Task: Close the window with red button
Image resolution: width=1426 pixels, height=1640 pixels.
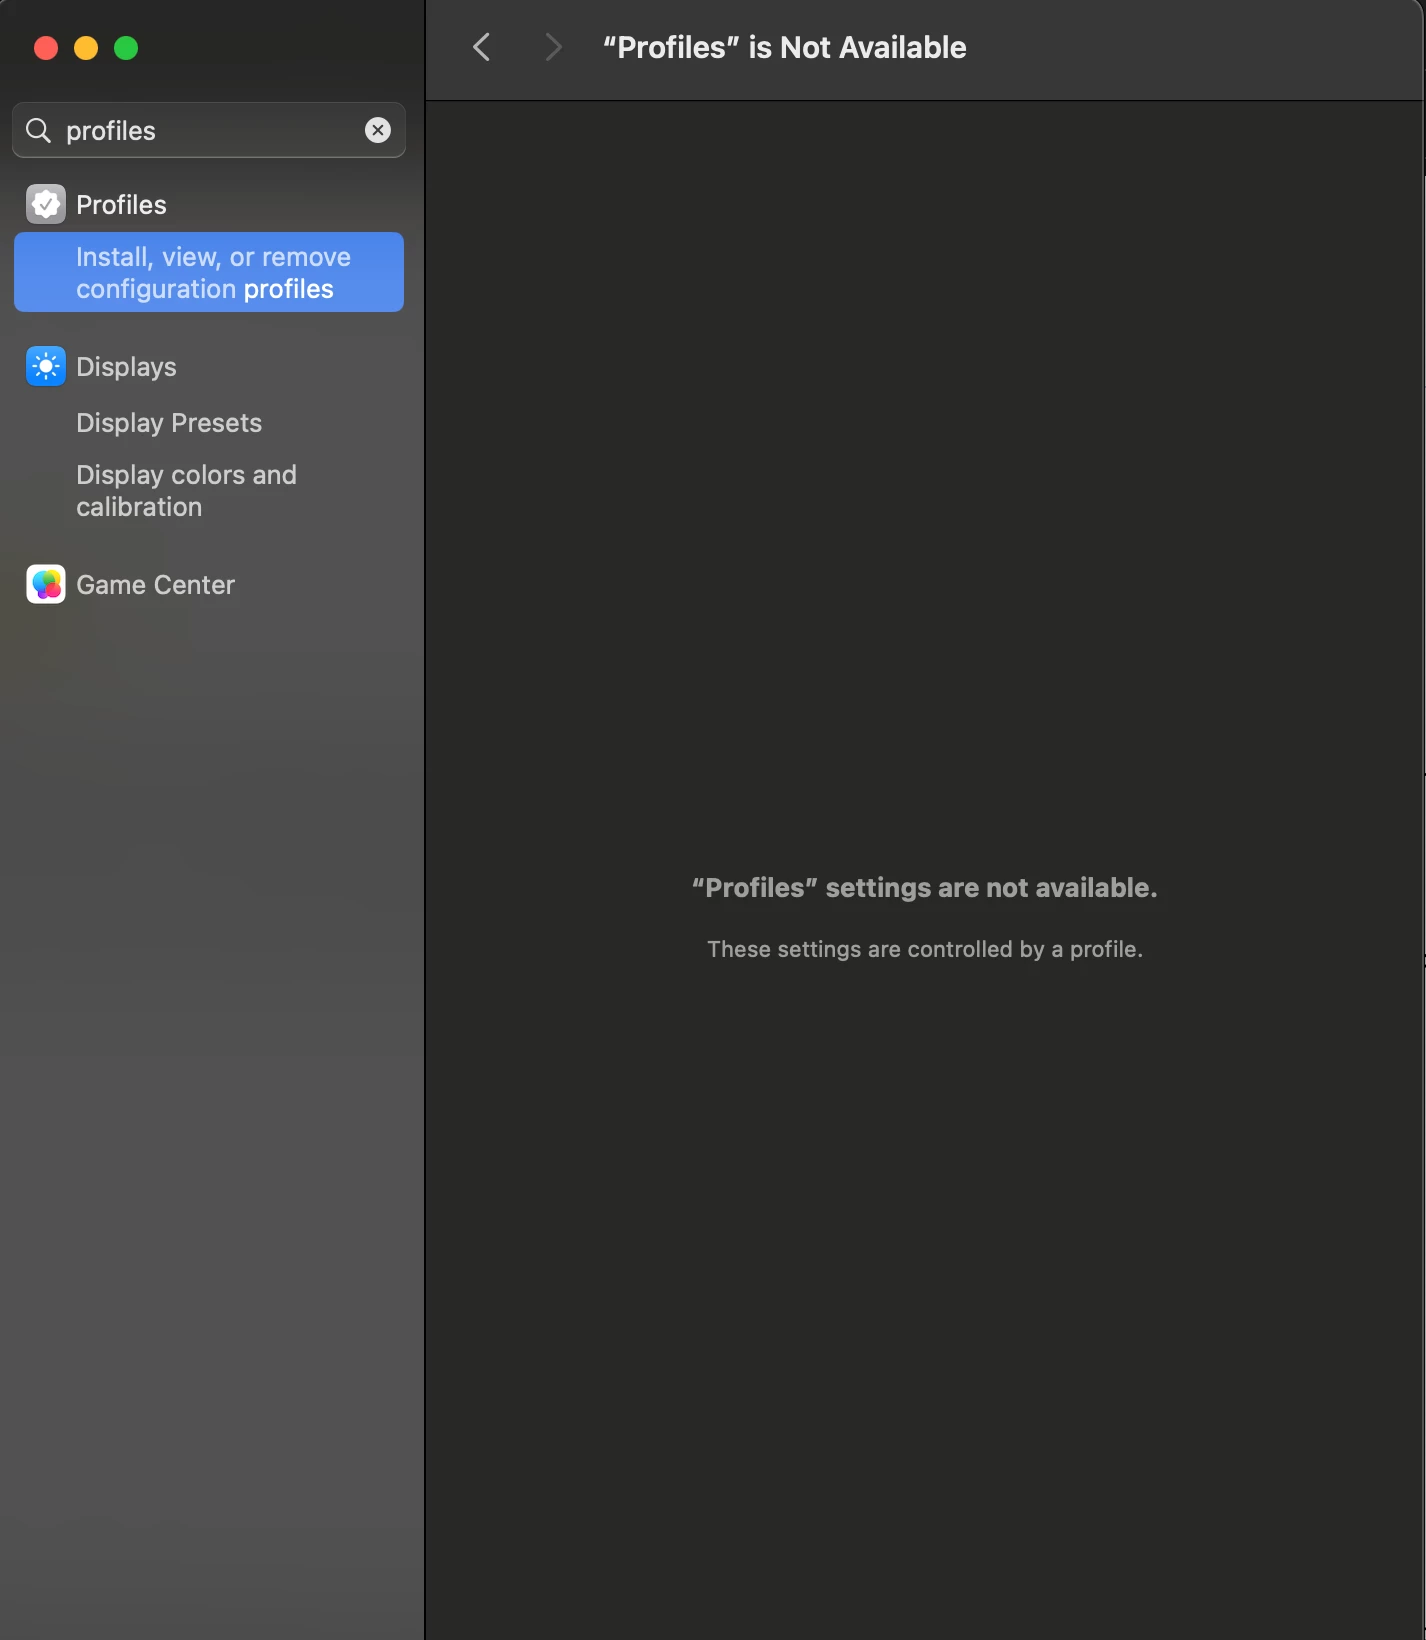Action: [46, 48]
